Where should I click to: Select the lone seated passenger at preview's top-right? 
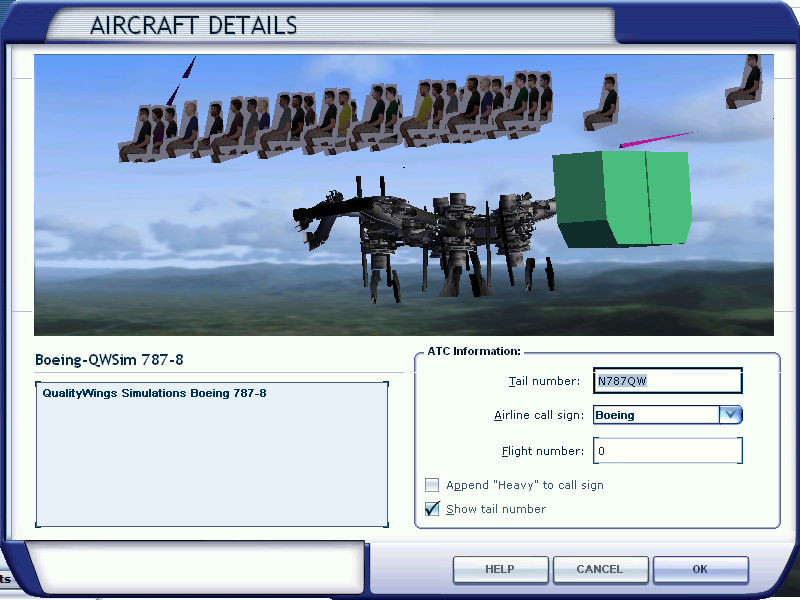744,82
